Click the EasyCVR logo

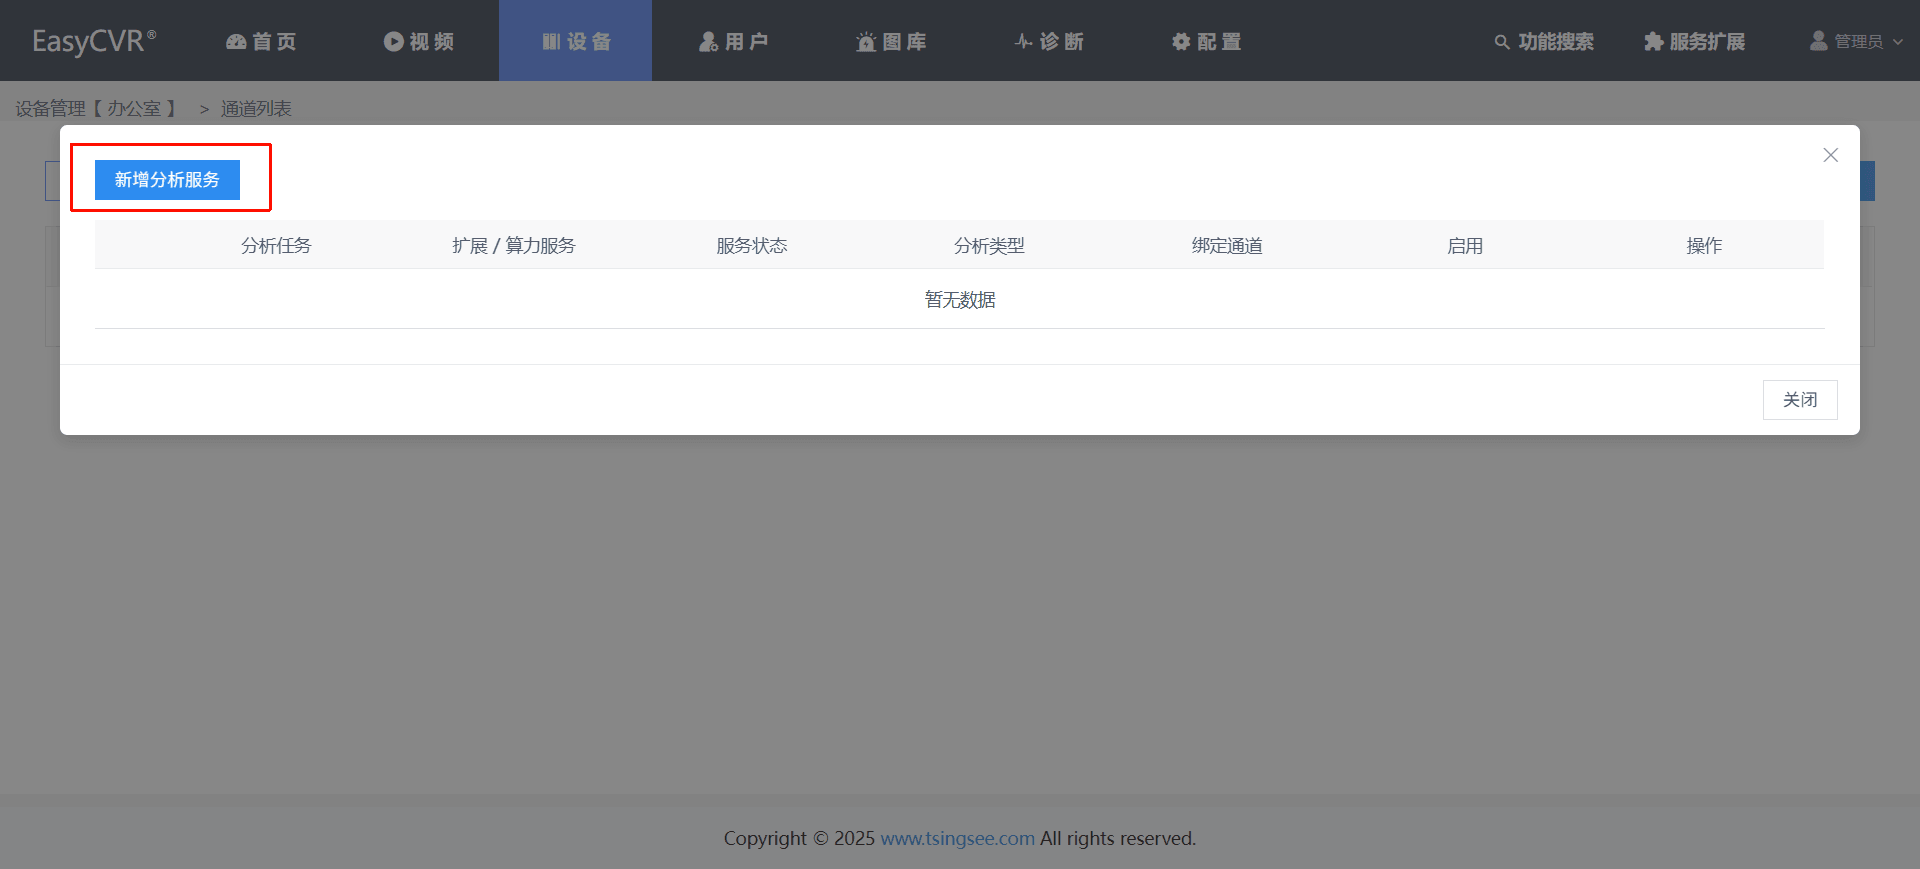coord(94,41)
